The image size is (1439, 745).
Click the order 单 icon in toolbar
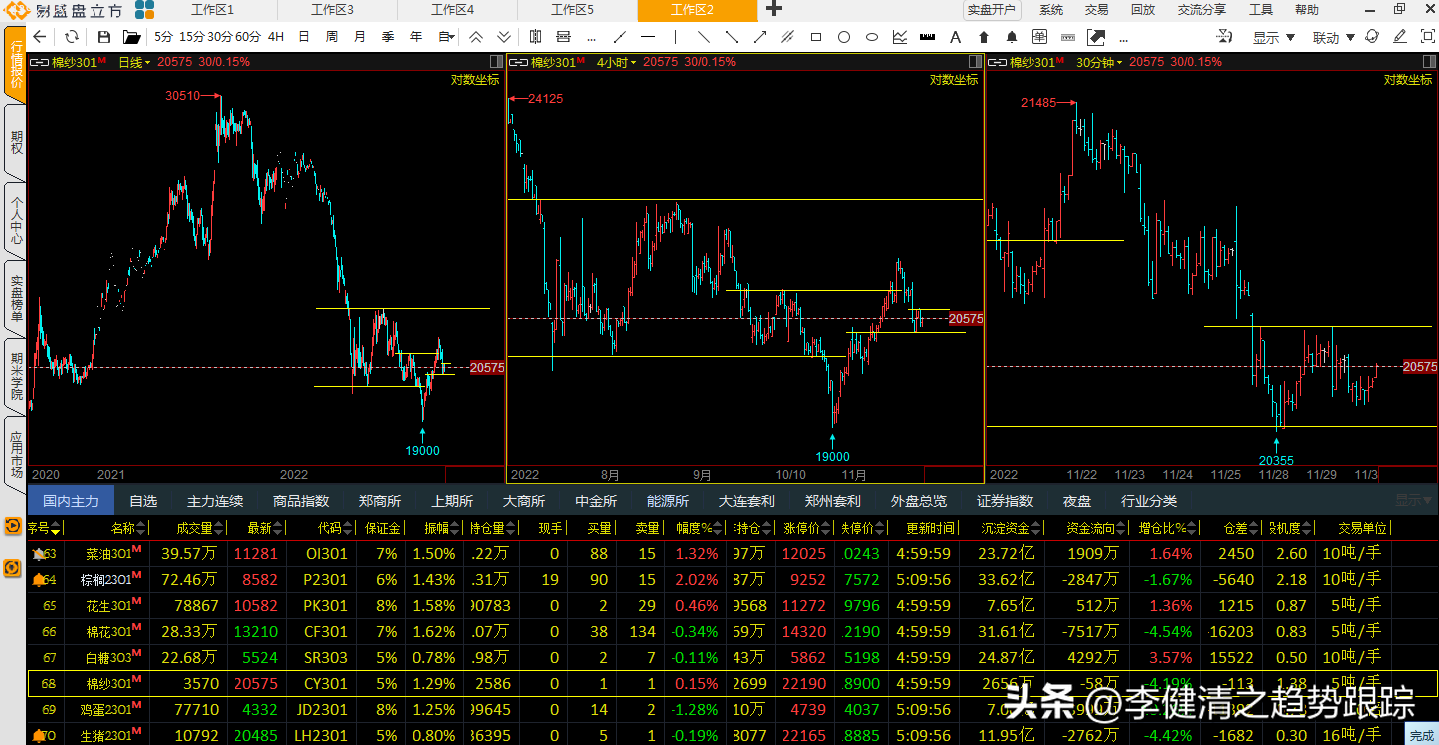(1040, 37)
